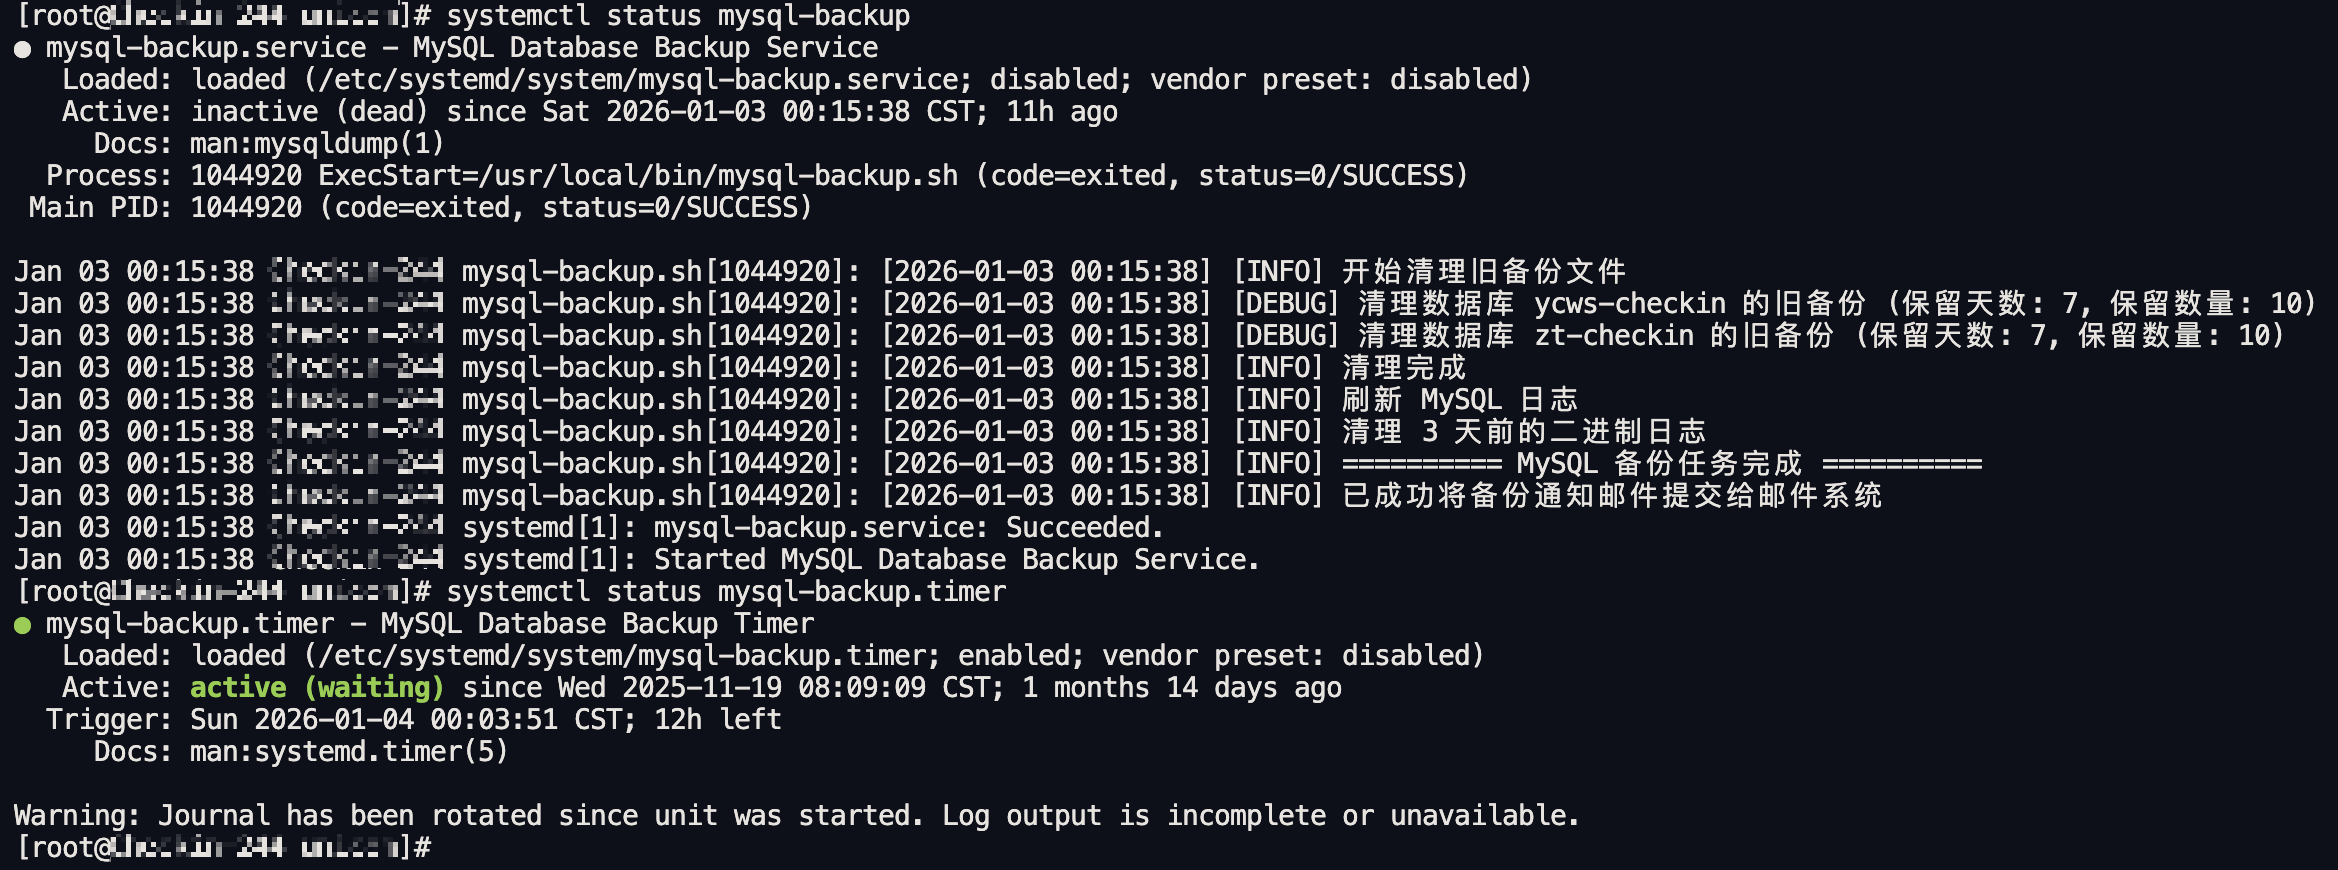Click the "mysql-backup.service: Succeeded." log line
The image size is (2338, 870).
[x=908, y=528]
